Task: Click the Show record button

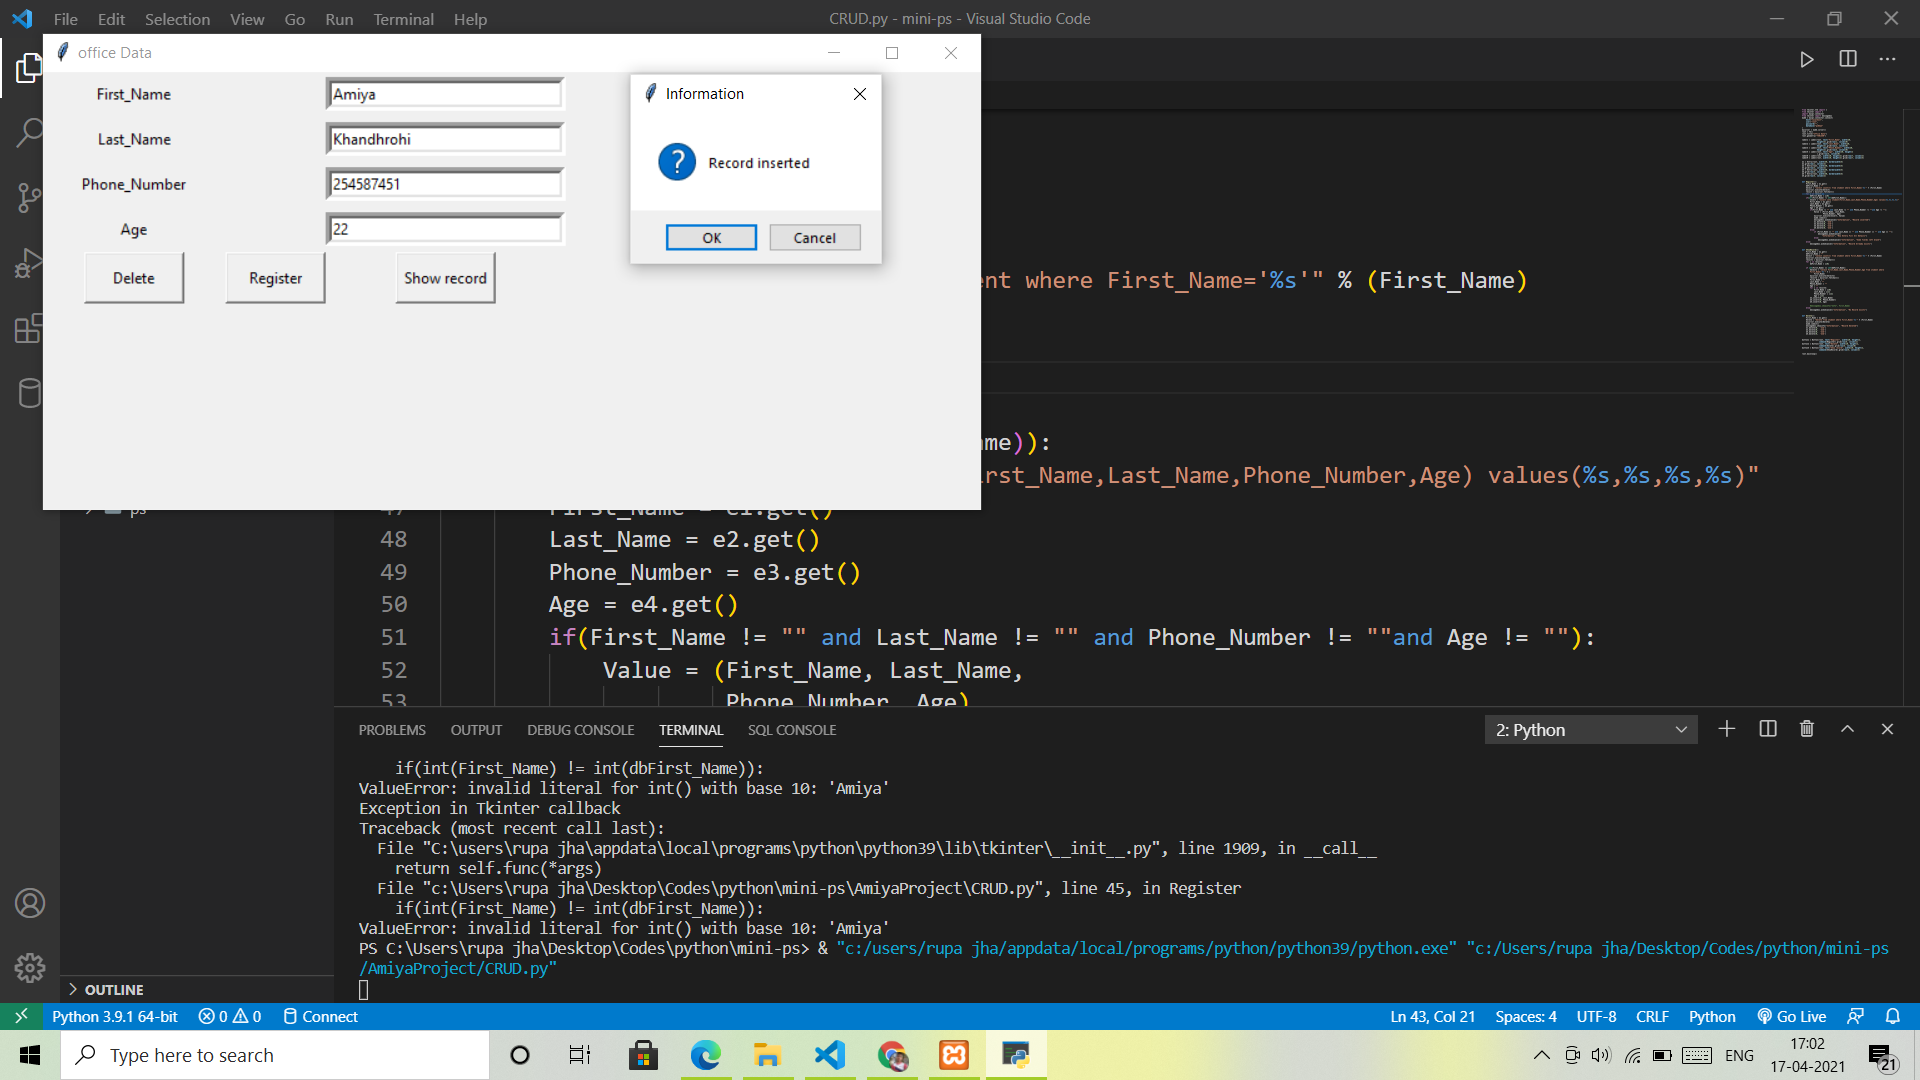Action: 444,278
